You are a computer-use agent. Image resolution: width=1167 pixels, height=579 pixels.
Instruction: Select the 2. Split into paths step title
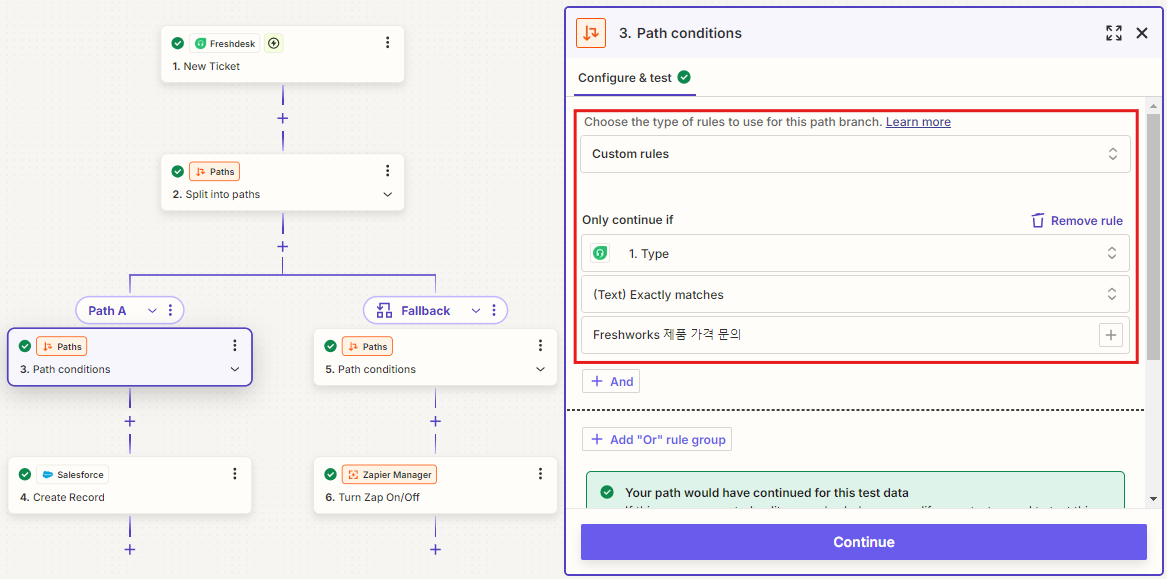point(217,194)
